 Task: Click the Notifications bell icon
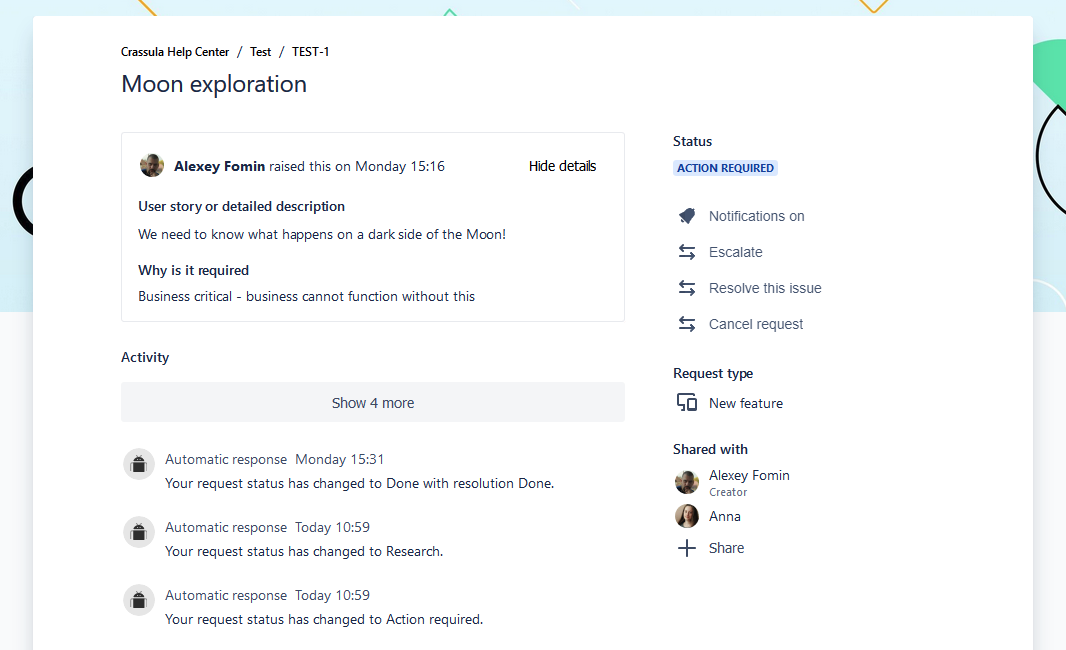687,216
